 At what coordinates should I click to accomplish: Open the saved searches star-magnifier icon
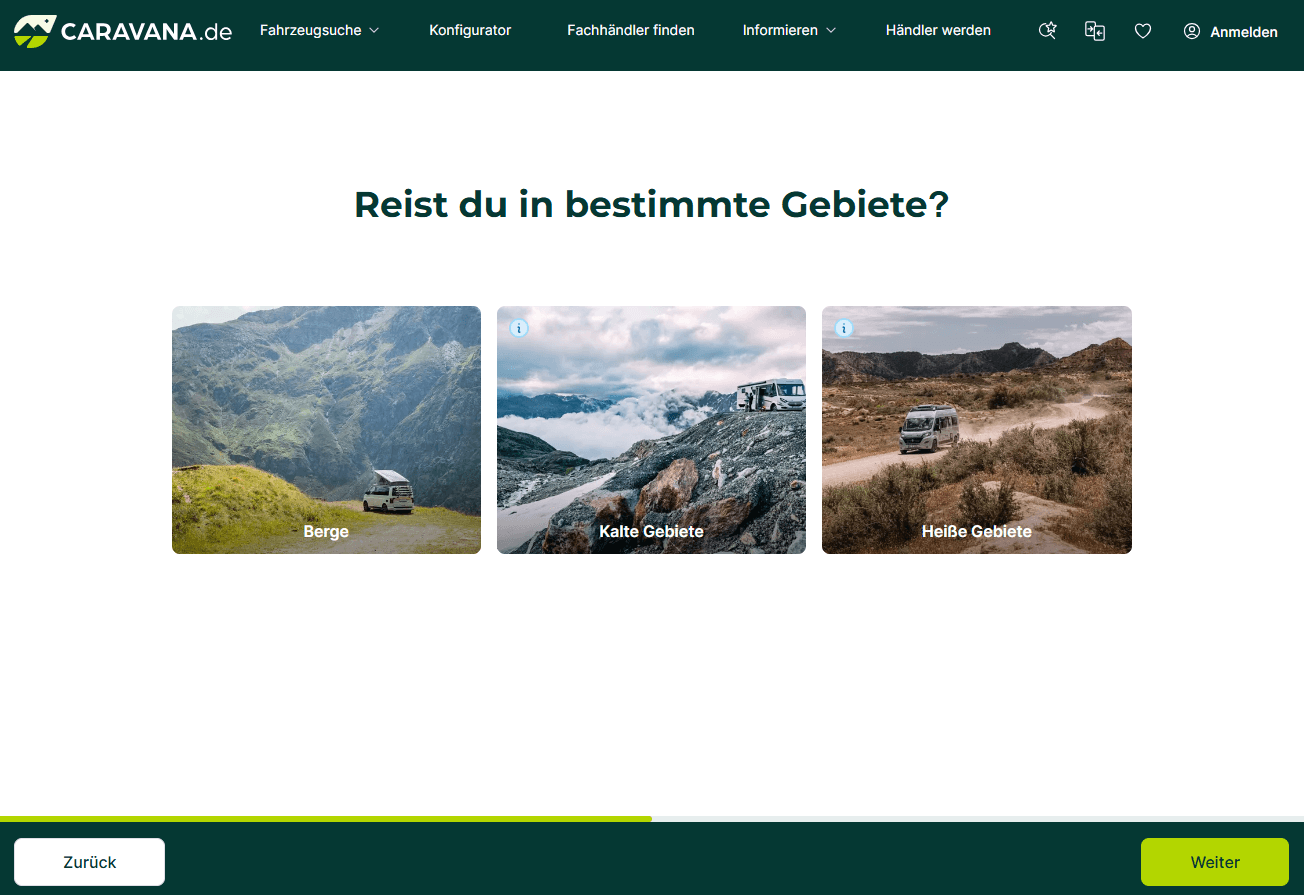pyautogui.click(x=1047, y=31)
